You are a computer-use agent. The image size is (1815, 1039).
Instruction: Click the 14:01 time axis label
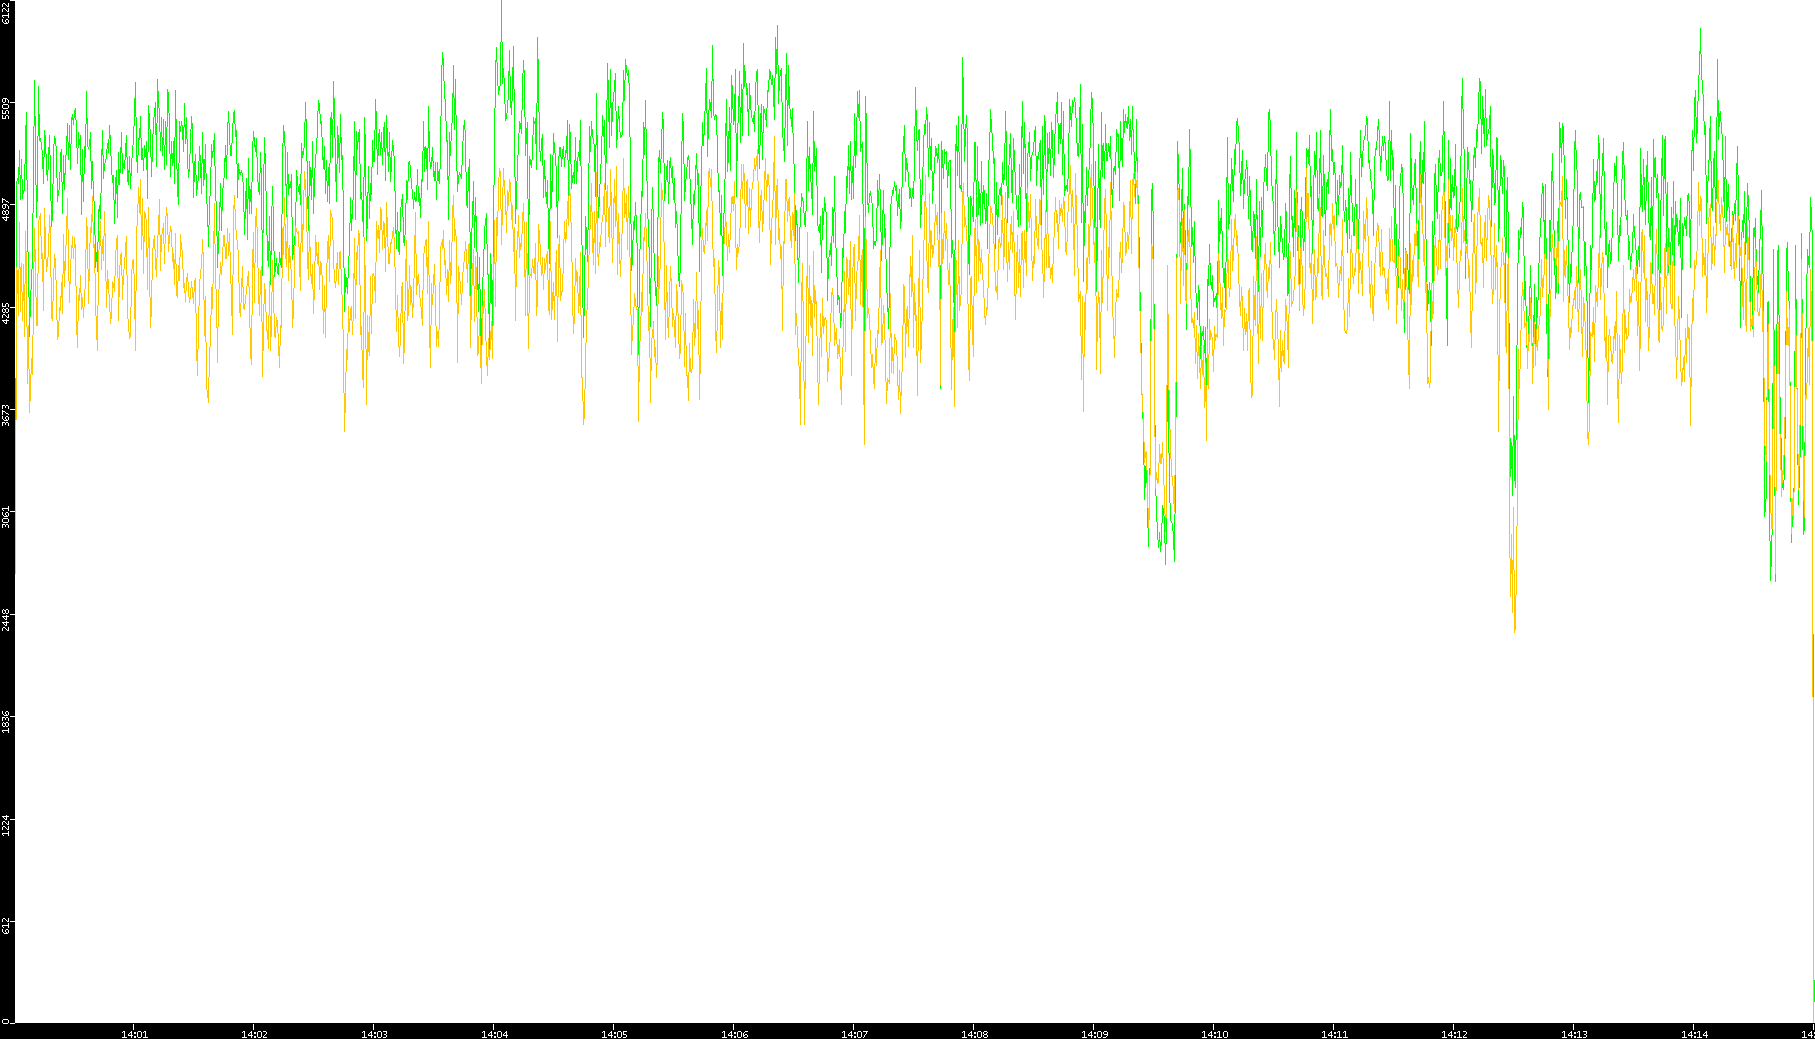pyautogui.click(x=134, y=1034)
